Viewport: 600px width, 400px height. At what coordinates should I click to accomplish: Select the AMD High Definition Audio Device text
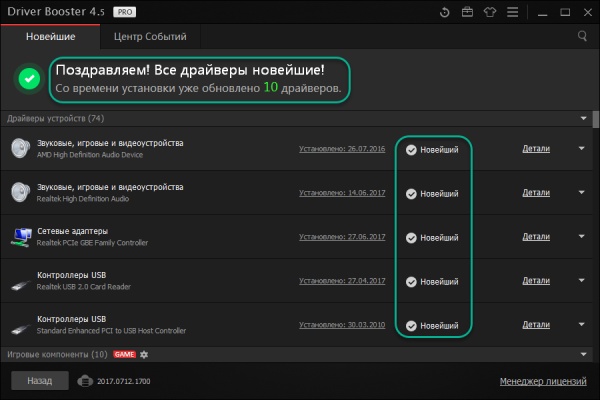pyautogui.click(x=90, y=155)
